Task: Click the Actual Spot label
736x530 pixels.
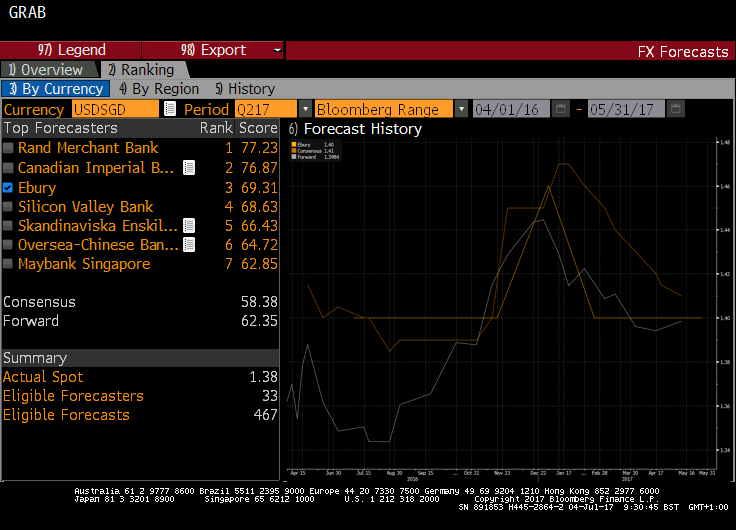Action: pyautogui.click(x=43, y=377)
